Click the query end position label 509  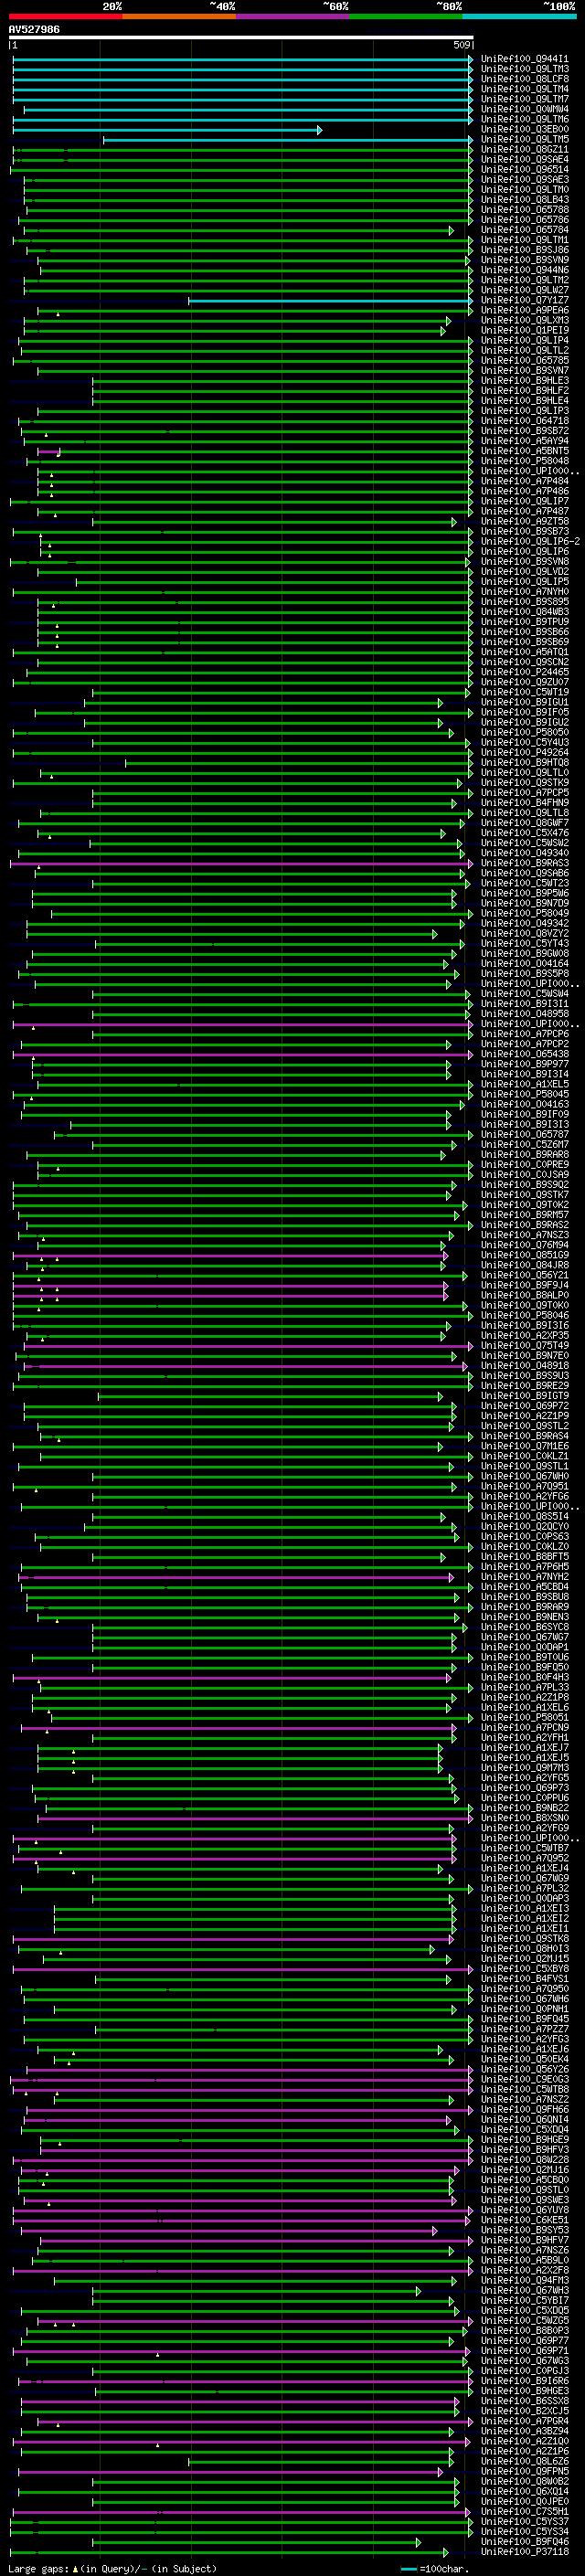[461, 45]
